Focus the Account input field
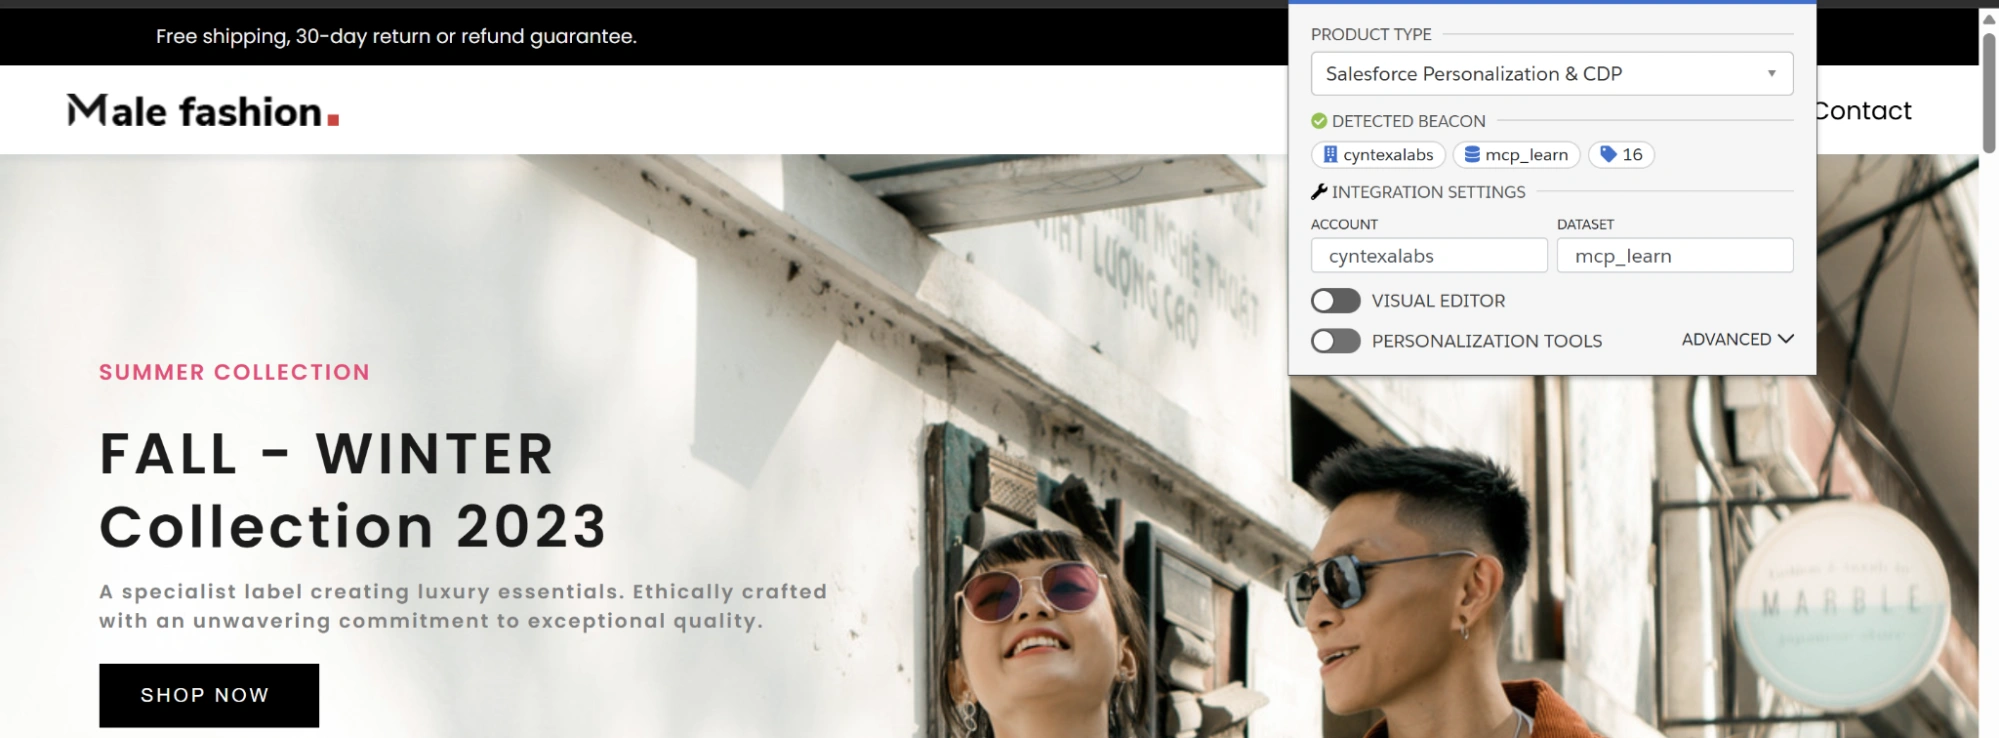The width and height of the screenshot is (1999, 738). click(x=1429, y=255)
